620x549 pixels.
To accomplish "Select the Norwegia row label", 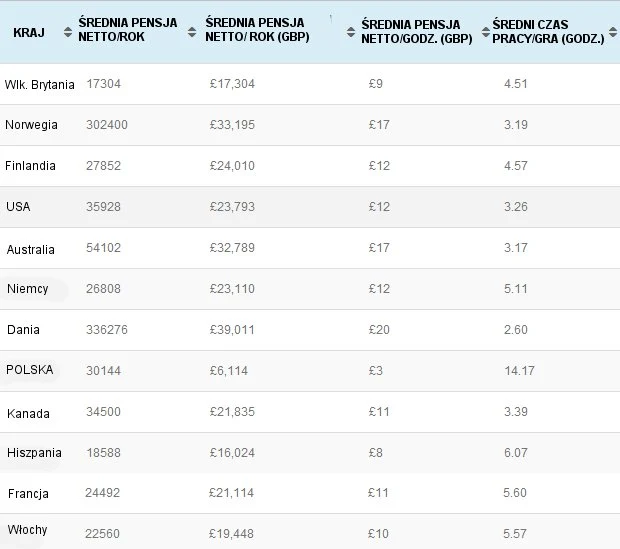I will coord(31,125).
